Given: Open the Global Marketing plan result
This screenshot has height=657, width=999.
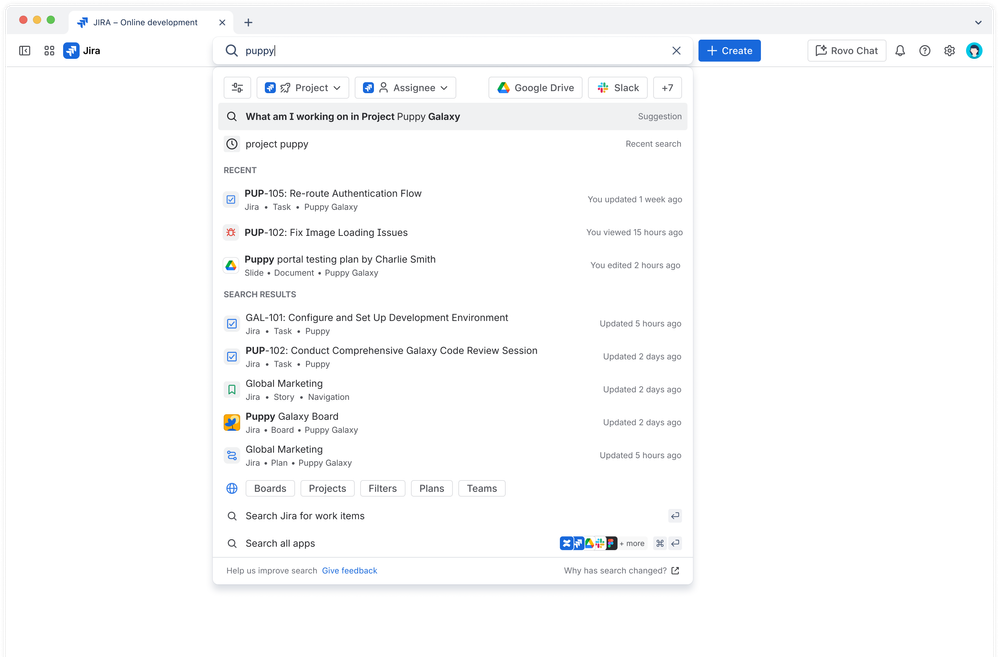Looking at the screenshot, I should pyautogui.click(x=452, y=456).
